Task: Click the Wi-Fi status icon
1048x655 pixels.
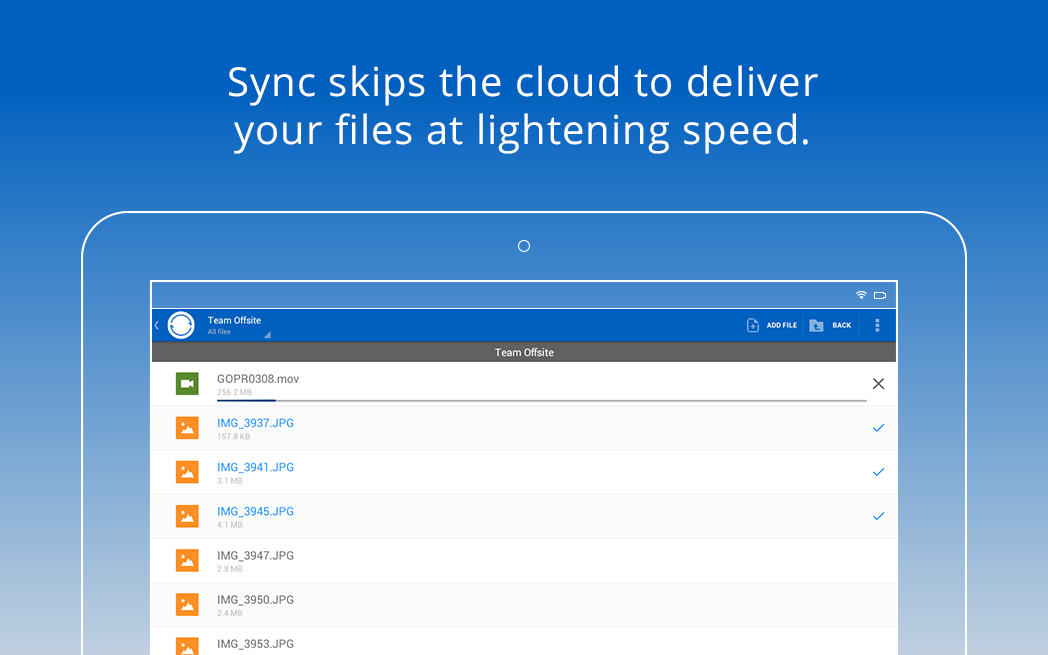Action: point(861,294)
